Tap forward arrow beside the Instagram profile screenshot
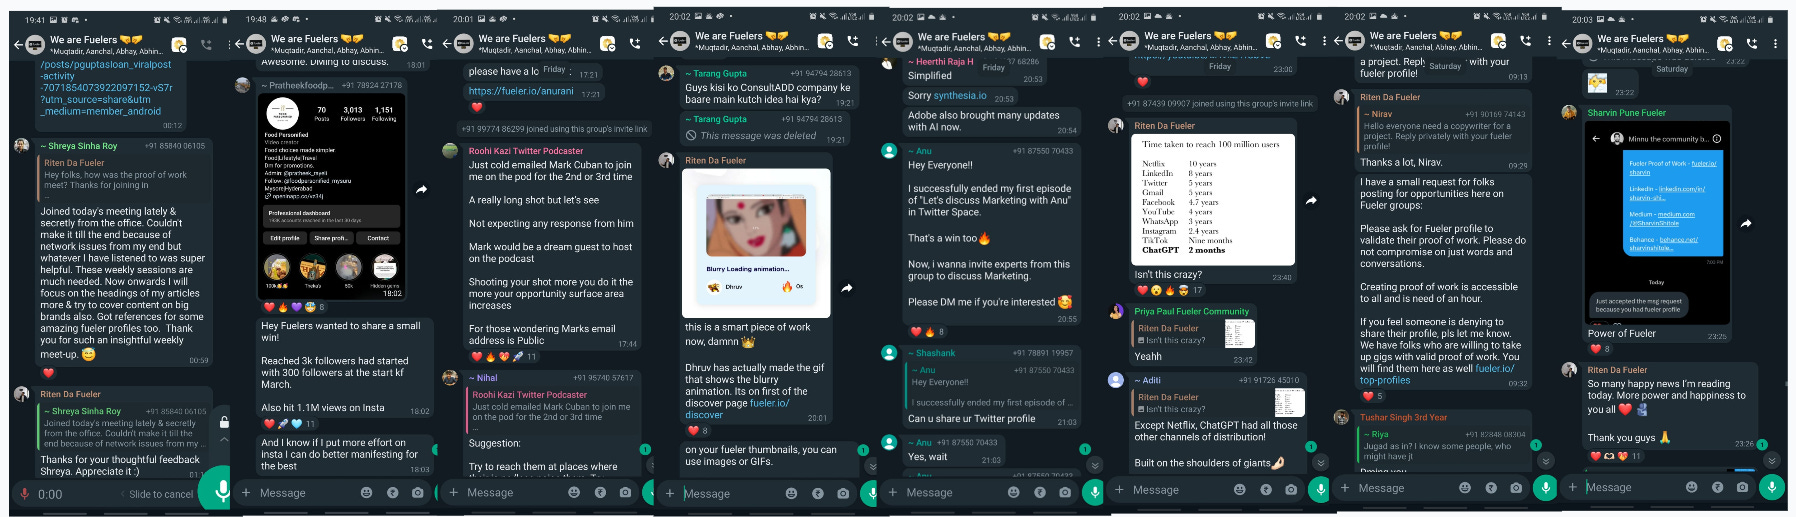 click(422, 189)
